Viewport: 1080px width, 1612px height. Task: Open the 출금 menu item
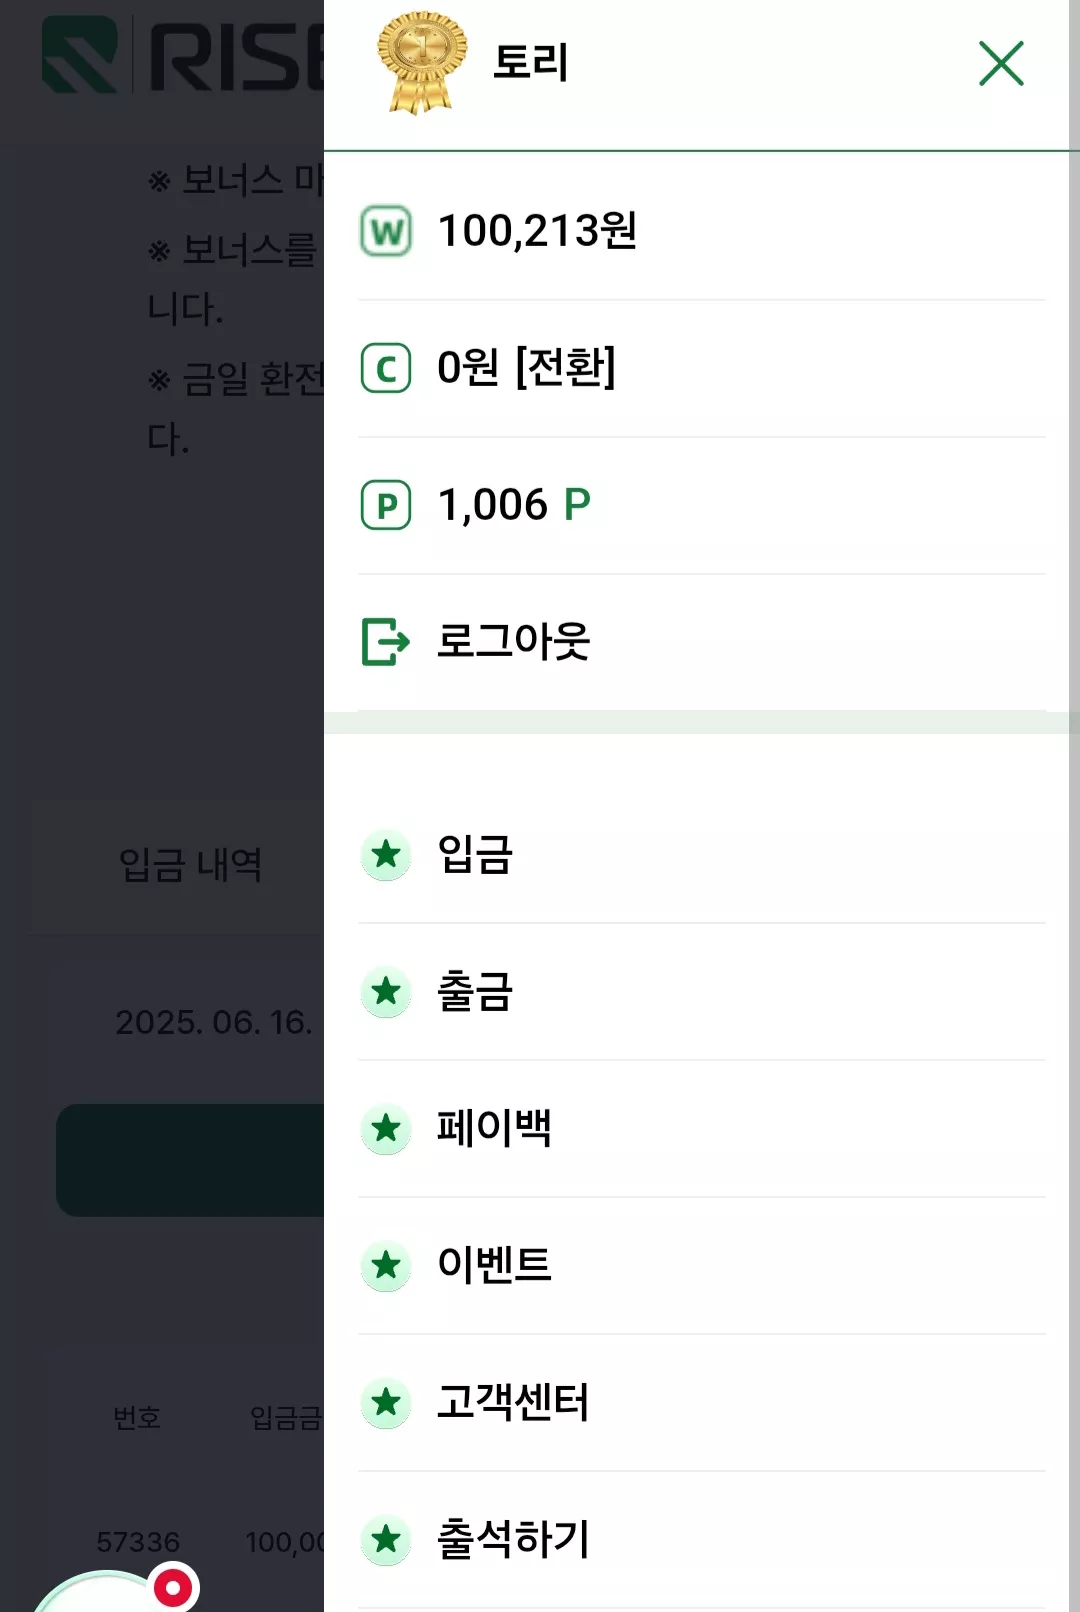[702, 992]
